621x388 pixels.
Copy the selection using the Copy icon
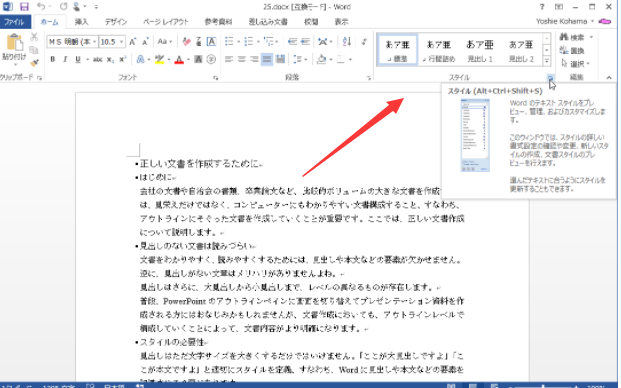[34, 50]
